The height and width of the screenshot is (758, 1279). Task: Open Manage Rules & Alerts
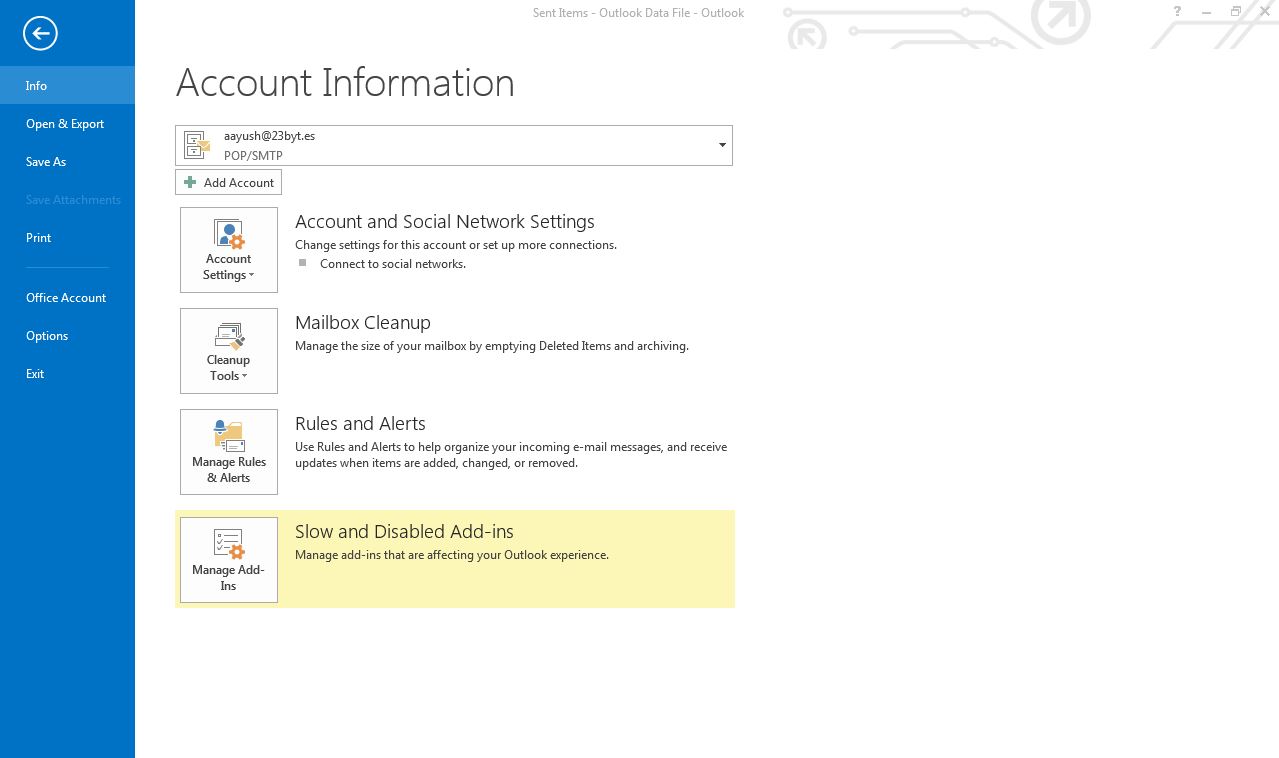pos(228,451)
